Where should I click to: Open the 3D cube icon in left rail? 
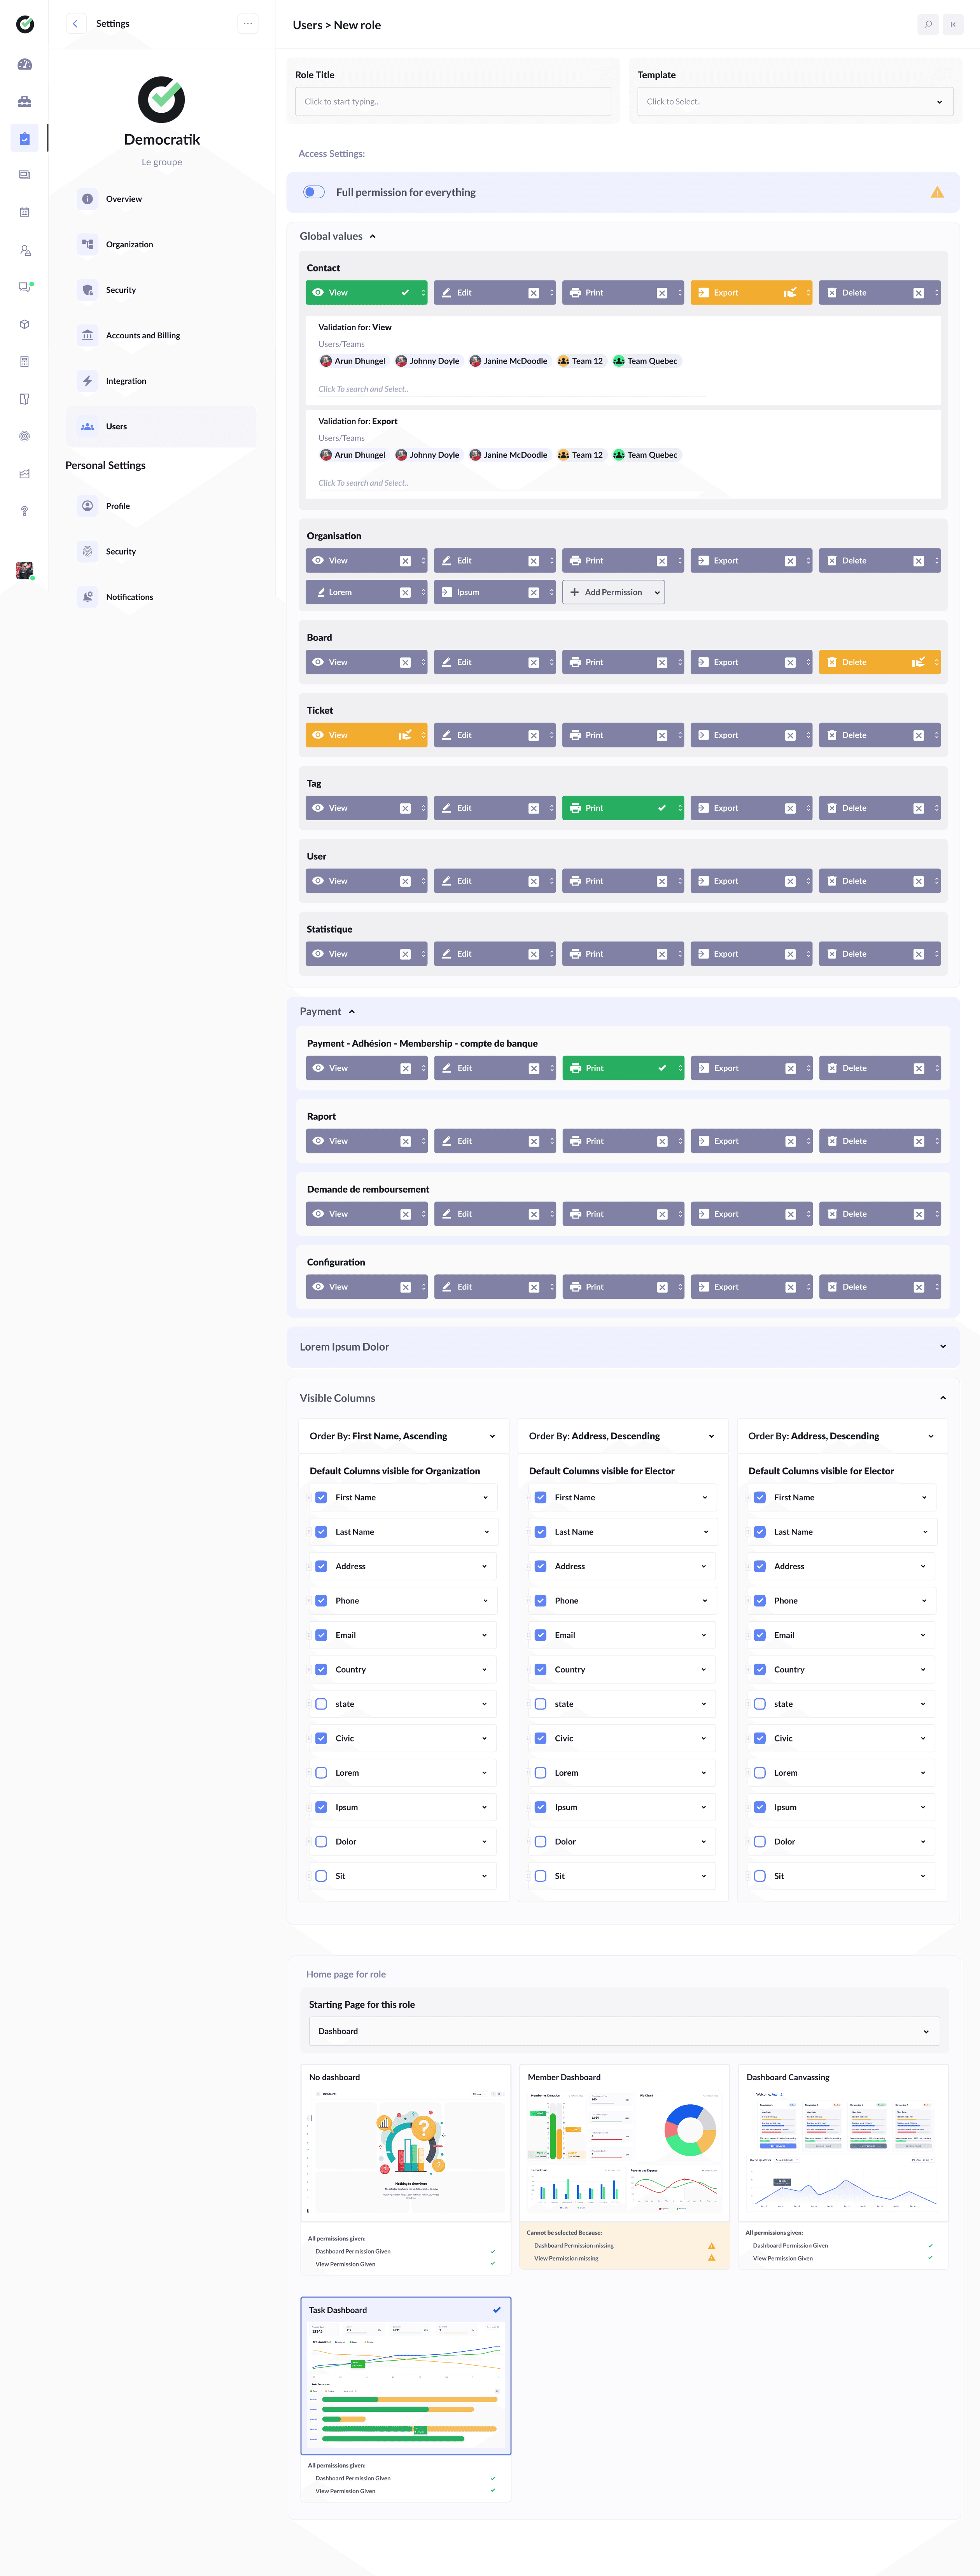(x=25, y=324)
